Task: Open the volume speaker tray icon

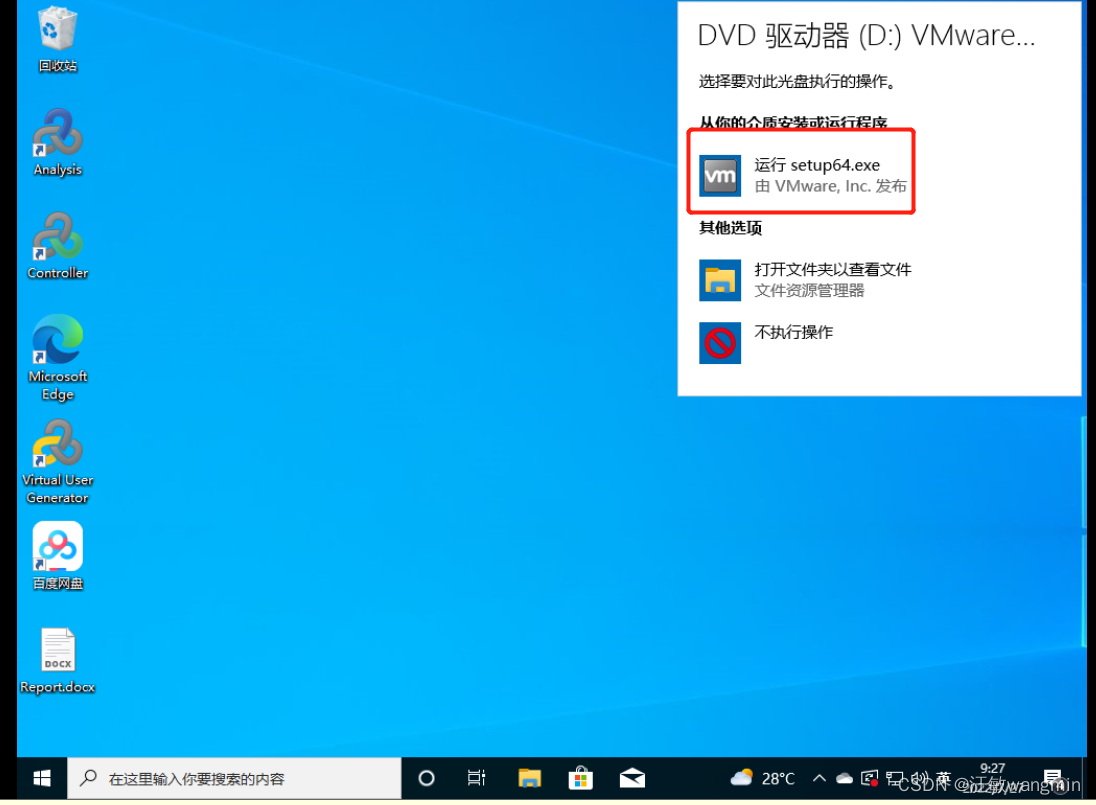Action: tap(920, 778)
